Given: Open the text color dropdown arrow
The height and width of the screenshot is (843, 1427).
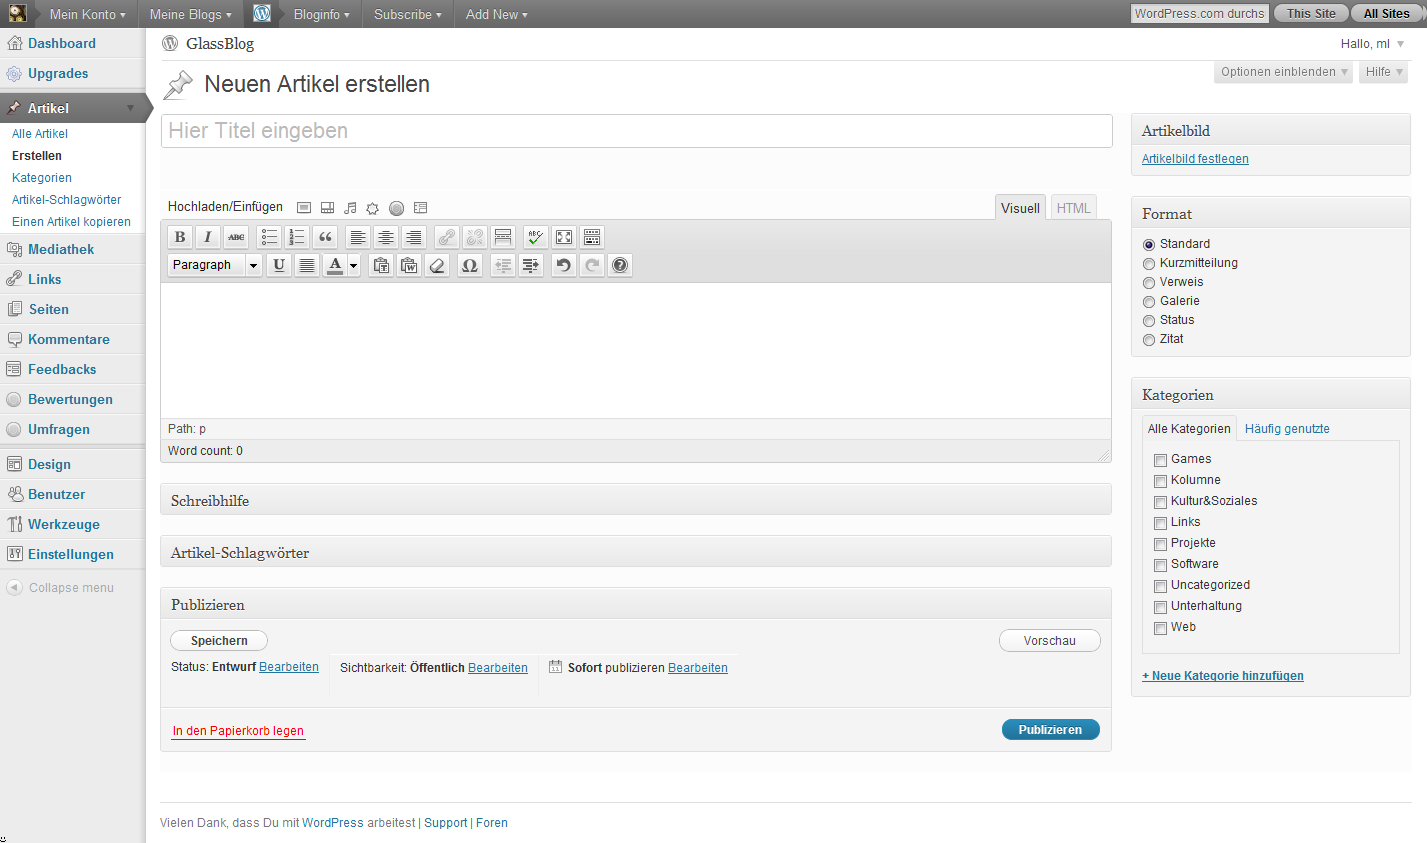Looking at the screenshot, I should (x=354, y=265).
